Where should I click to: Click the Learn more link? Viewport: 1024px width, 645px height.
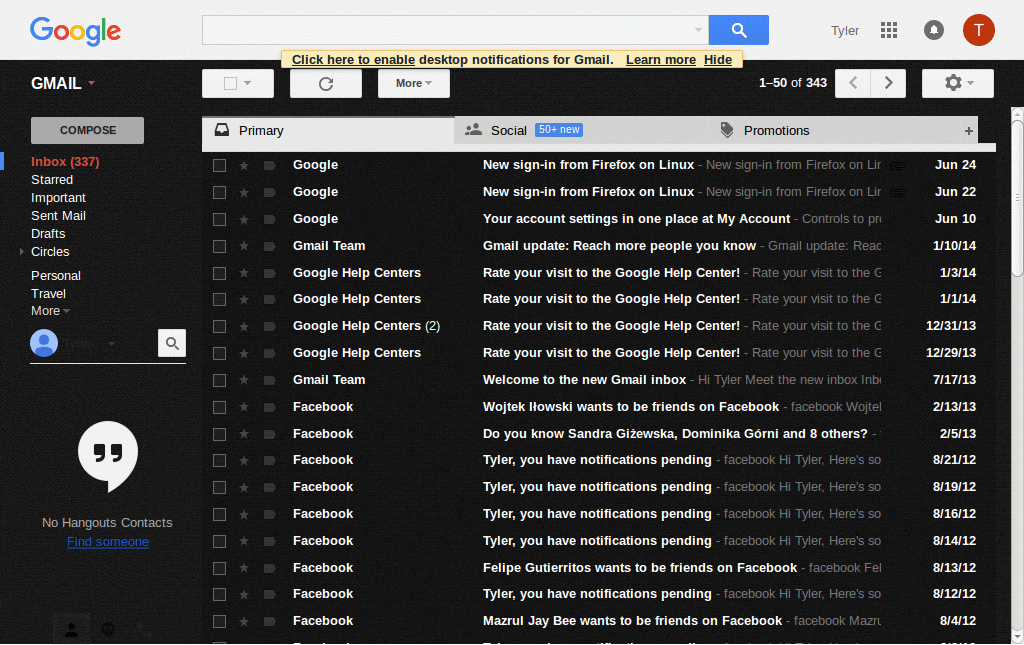pos(661,60)
